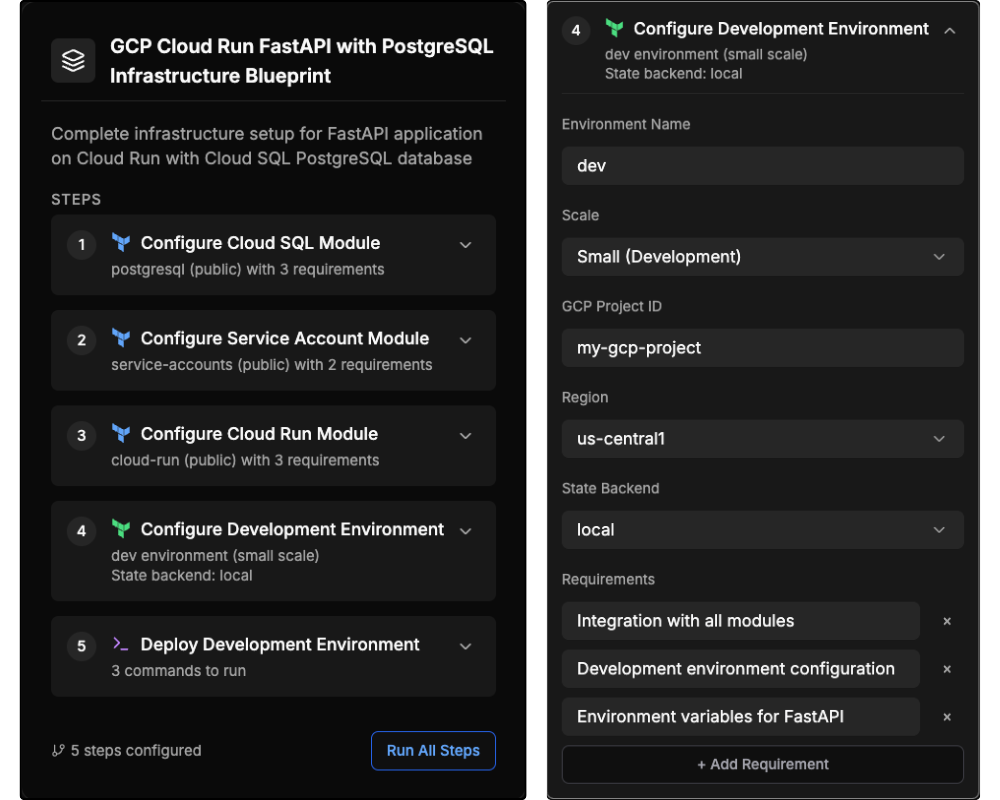Open the State Backend dropdown
The width and height of the screenshot is (1000, 800).
coord(762,530)
